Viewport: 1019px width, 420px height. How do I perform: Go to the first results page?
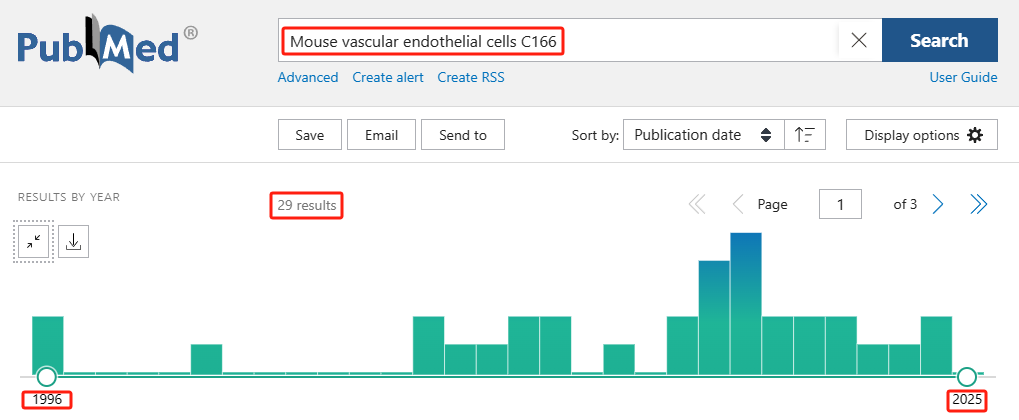[x=697, y=205]
